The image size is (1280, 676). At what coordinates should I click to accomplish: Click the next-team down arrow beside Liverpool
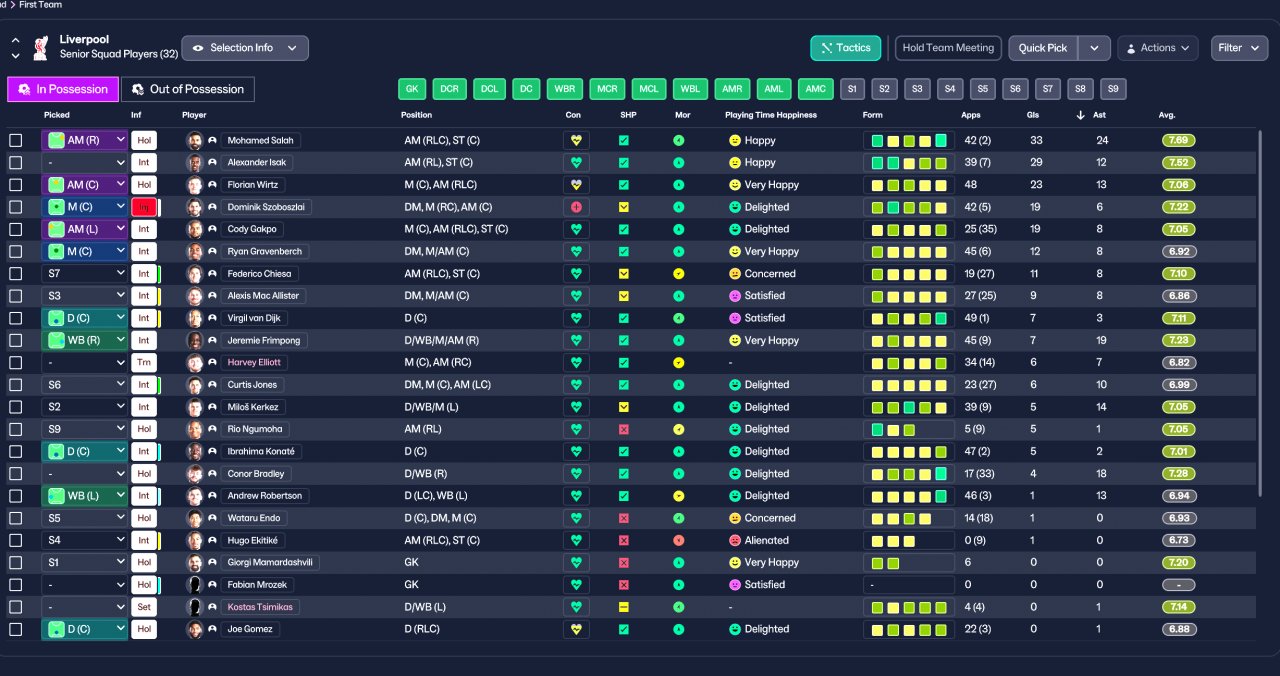[x=15, y=56]
